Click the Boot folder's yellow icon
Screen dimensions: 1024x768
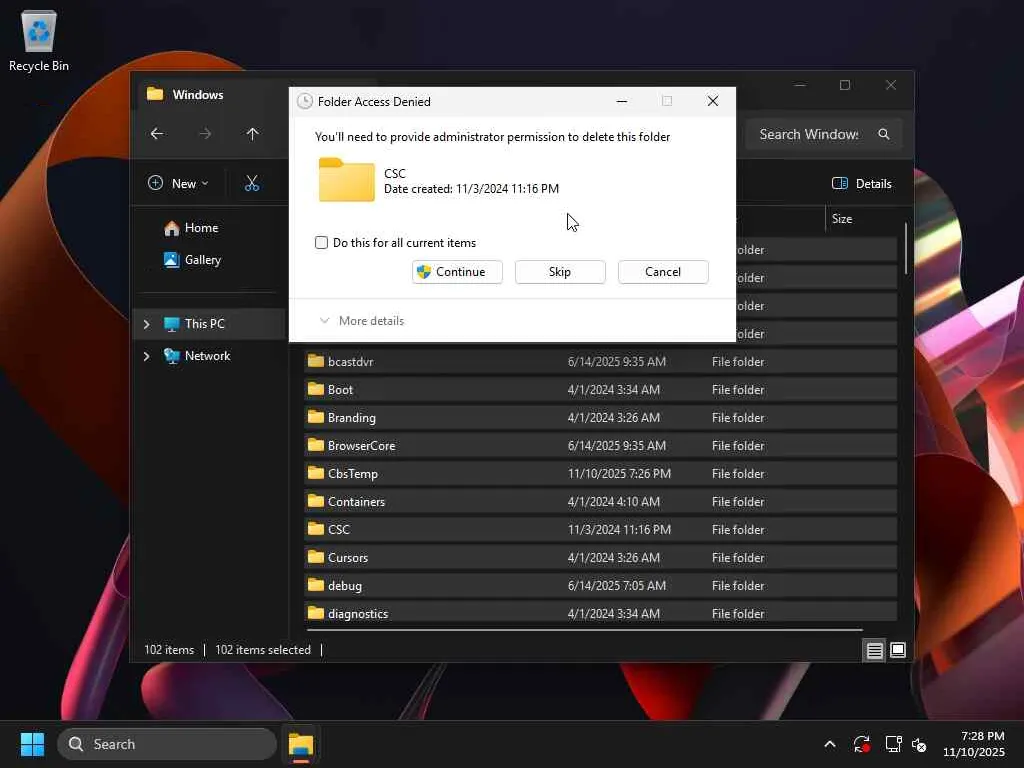pyautogui.click(x=316, y=389)
